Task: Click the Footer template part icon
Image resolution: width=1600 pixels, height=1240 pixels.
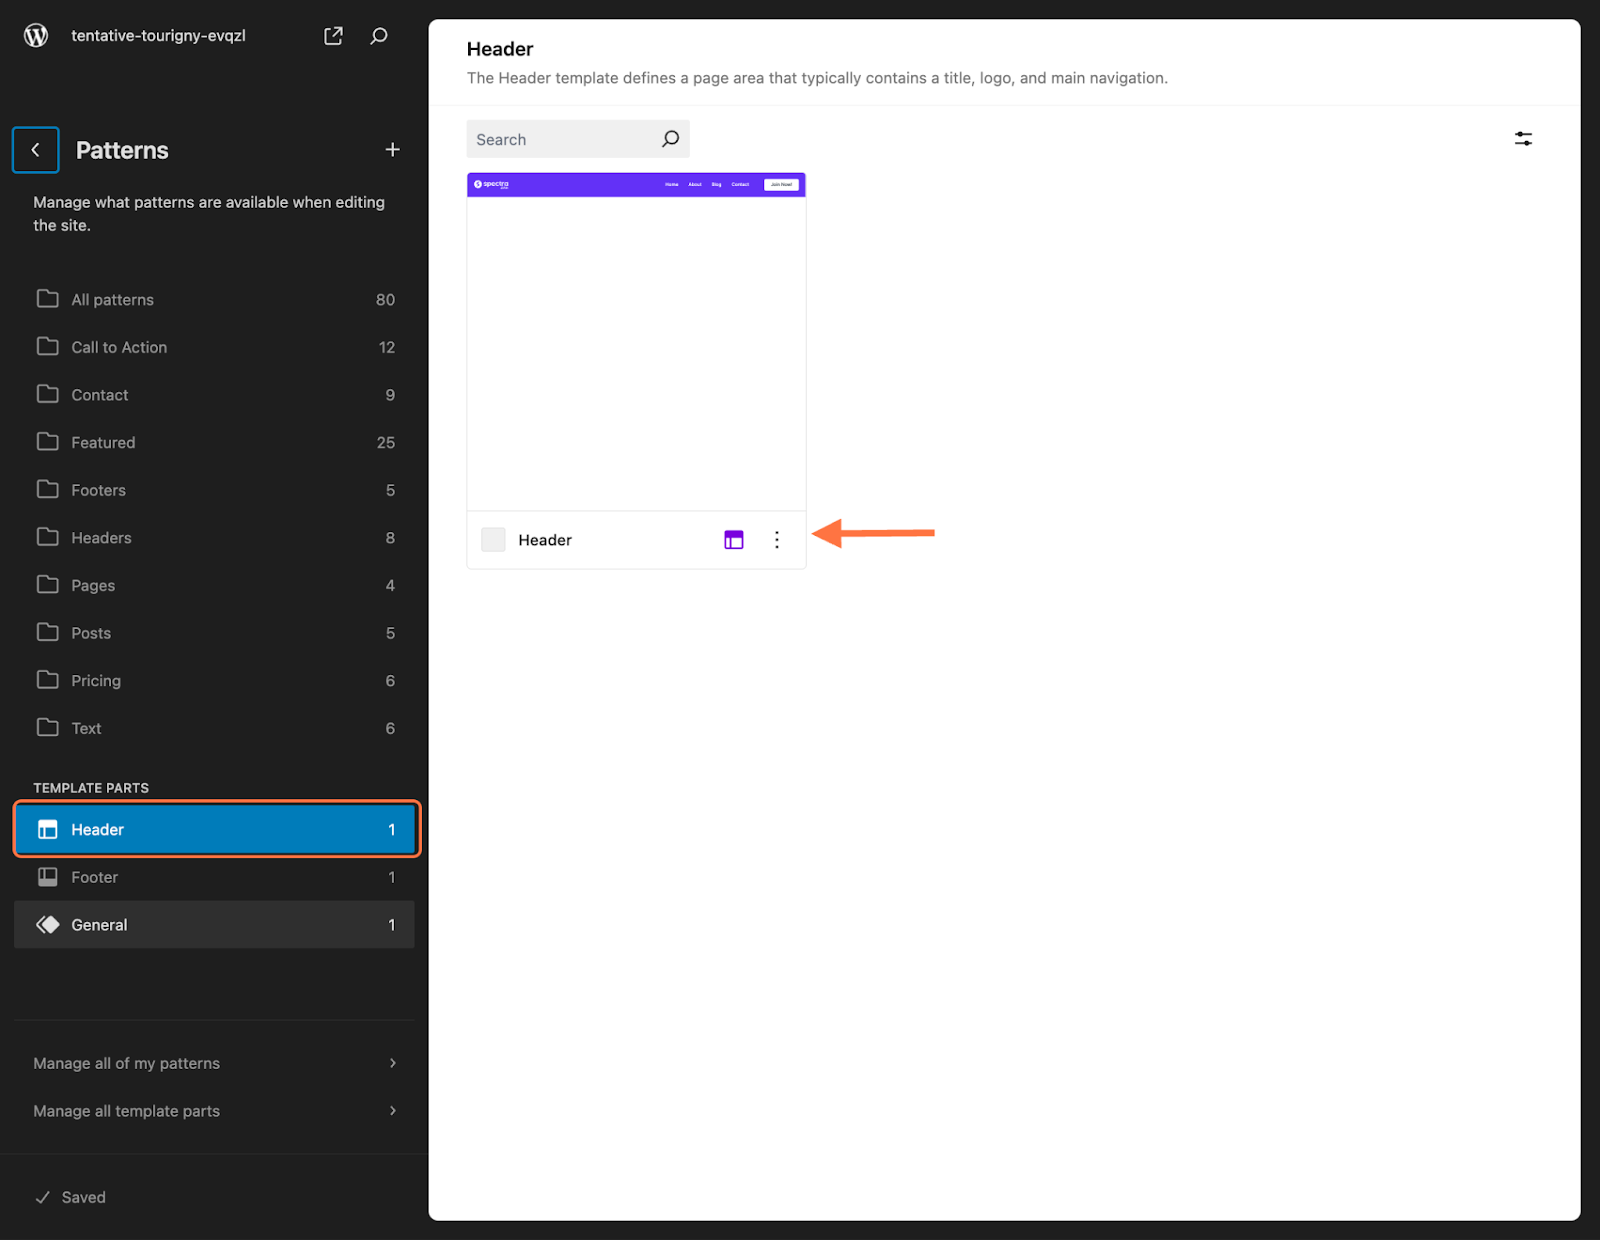Action: pyautogui.click(x=47, y=877)
